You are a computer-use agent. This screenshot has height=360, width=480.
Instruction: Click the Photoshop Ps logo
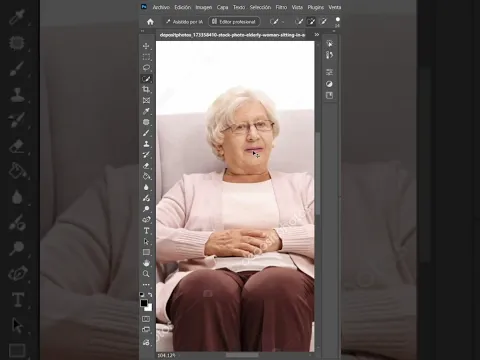144,7
